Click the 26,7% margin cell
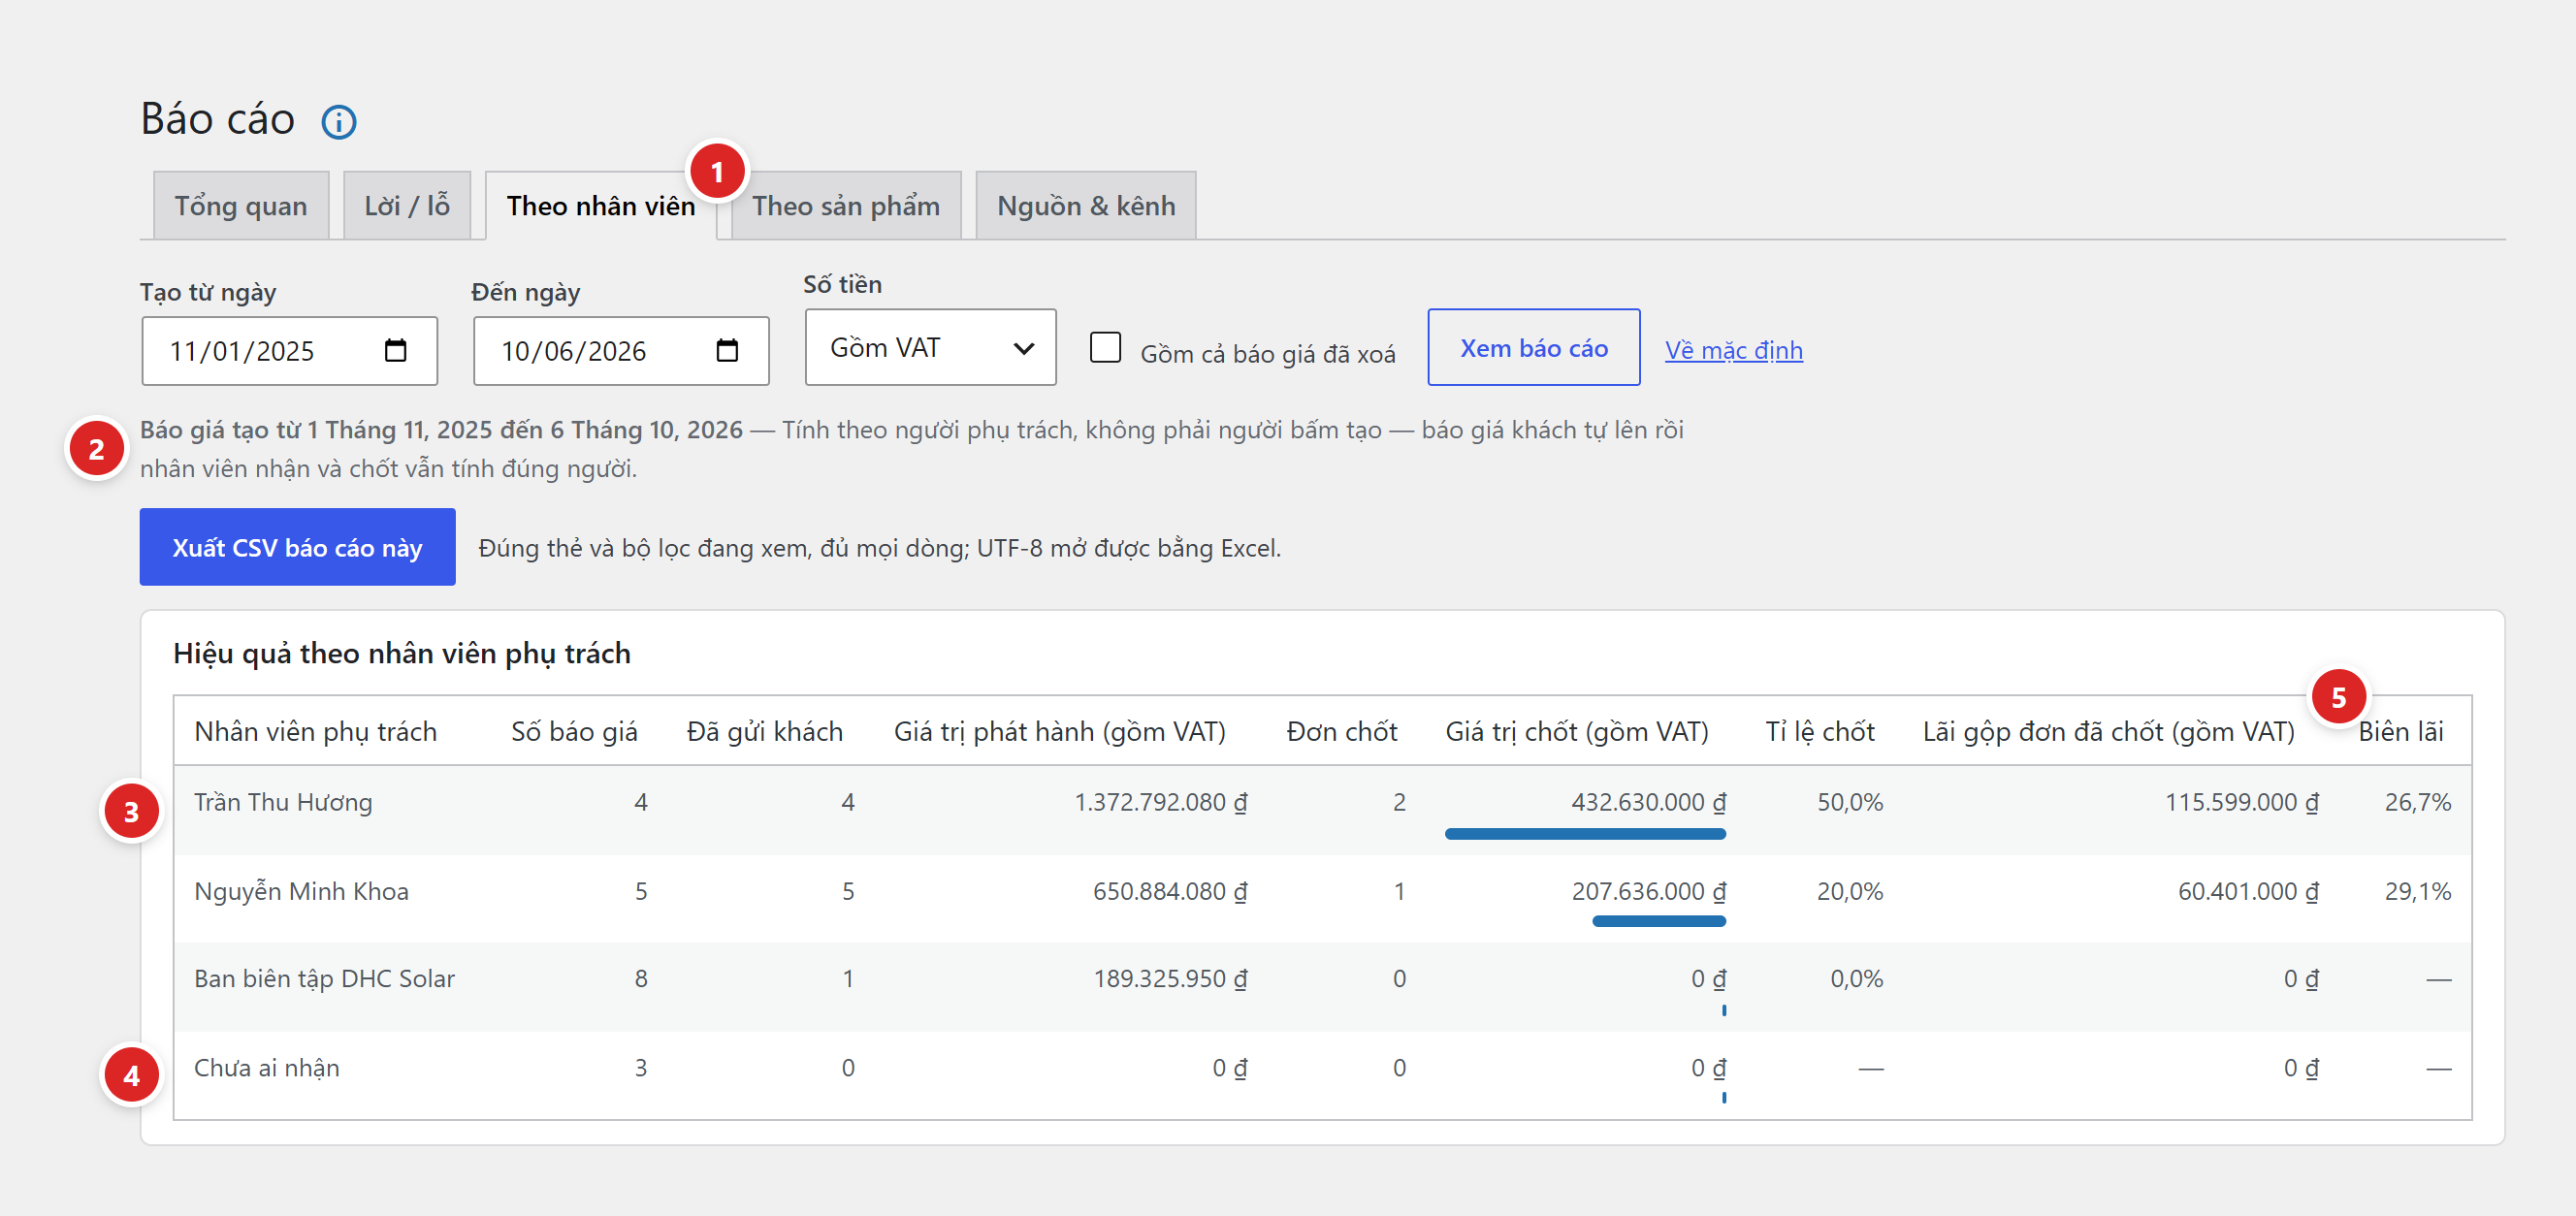The image size is (2576, 1216). tap(2417, 802)
